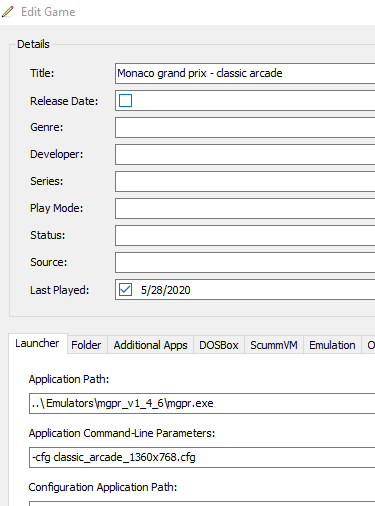Click the Application Path label
375x506 pixels.
tap(69, 379)
